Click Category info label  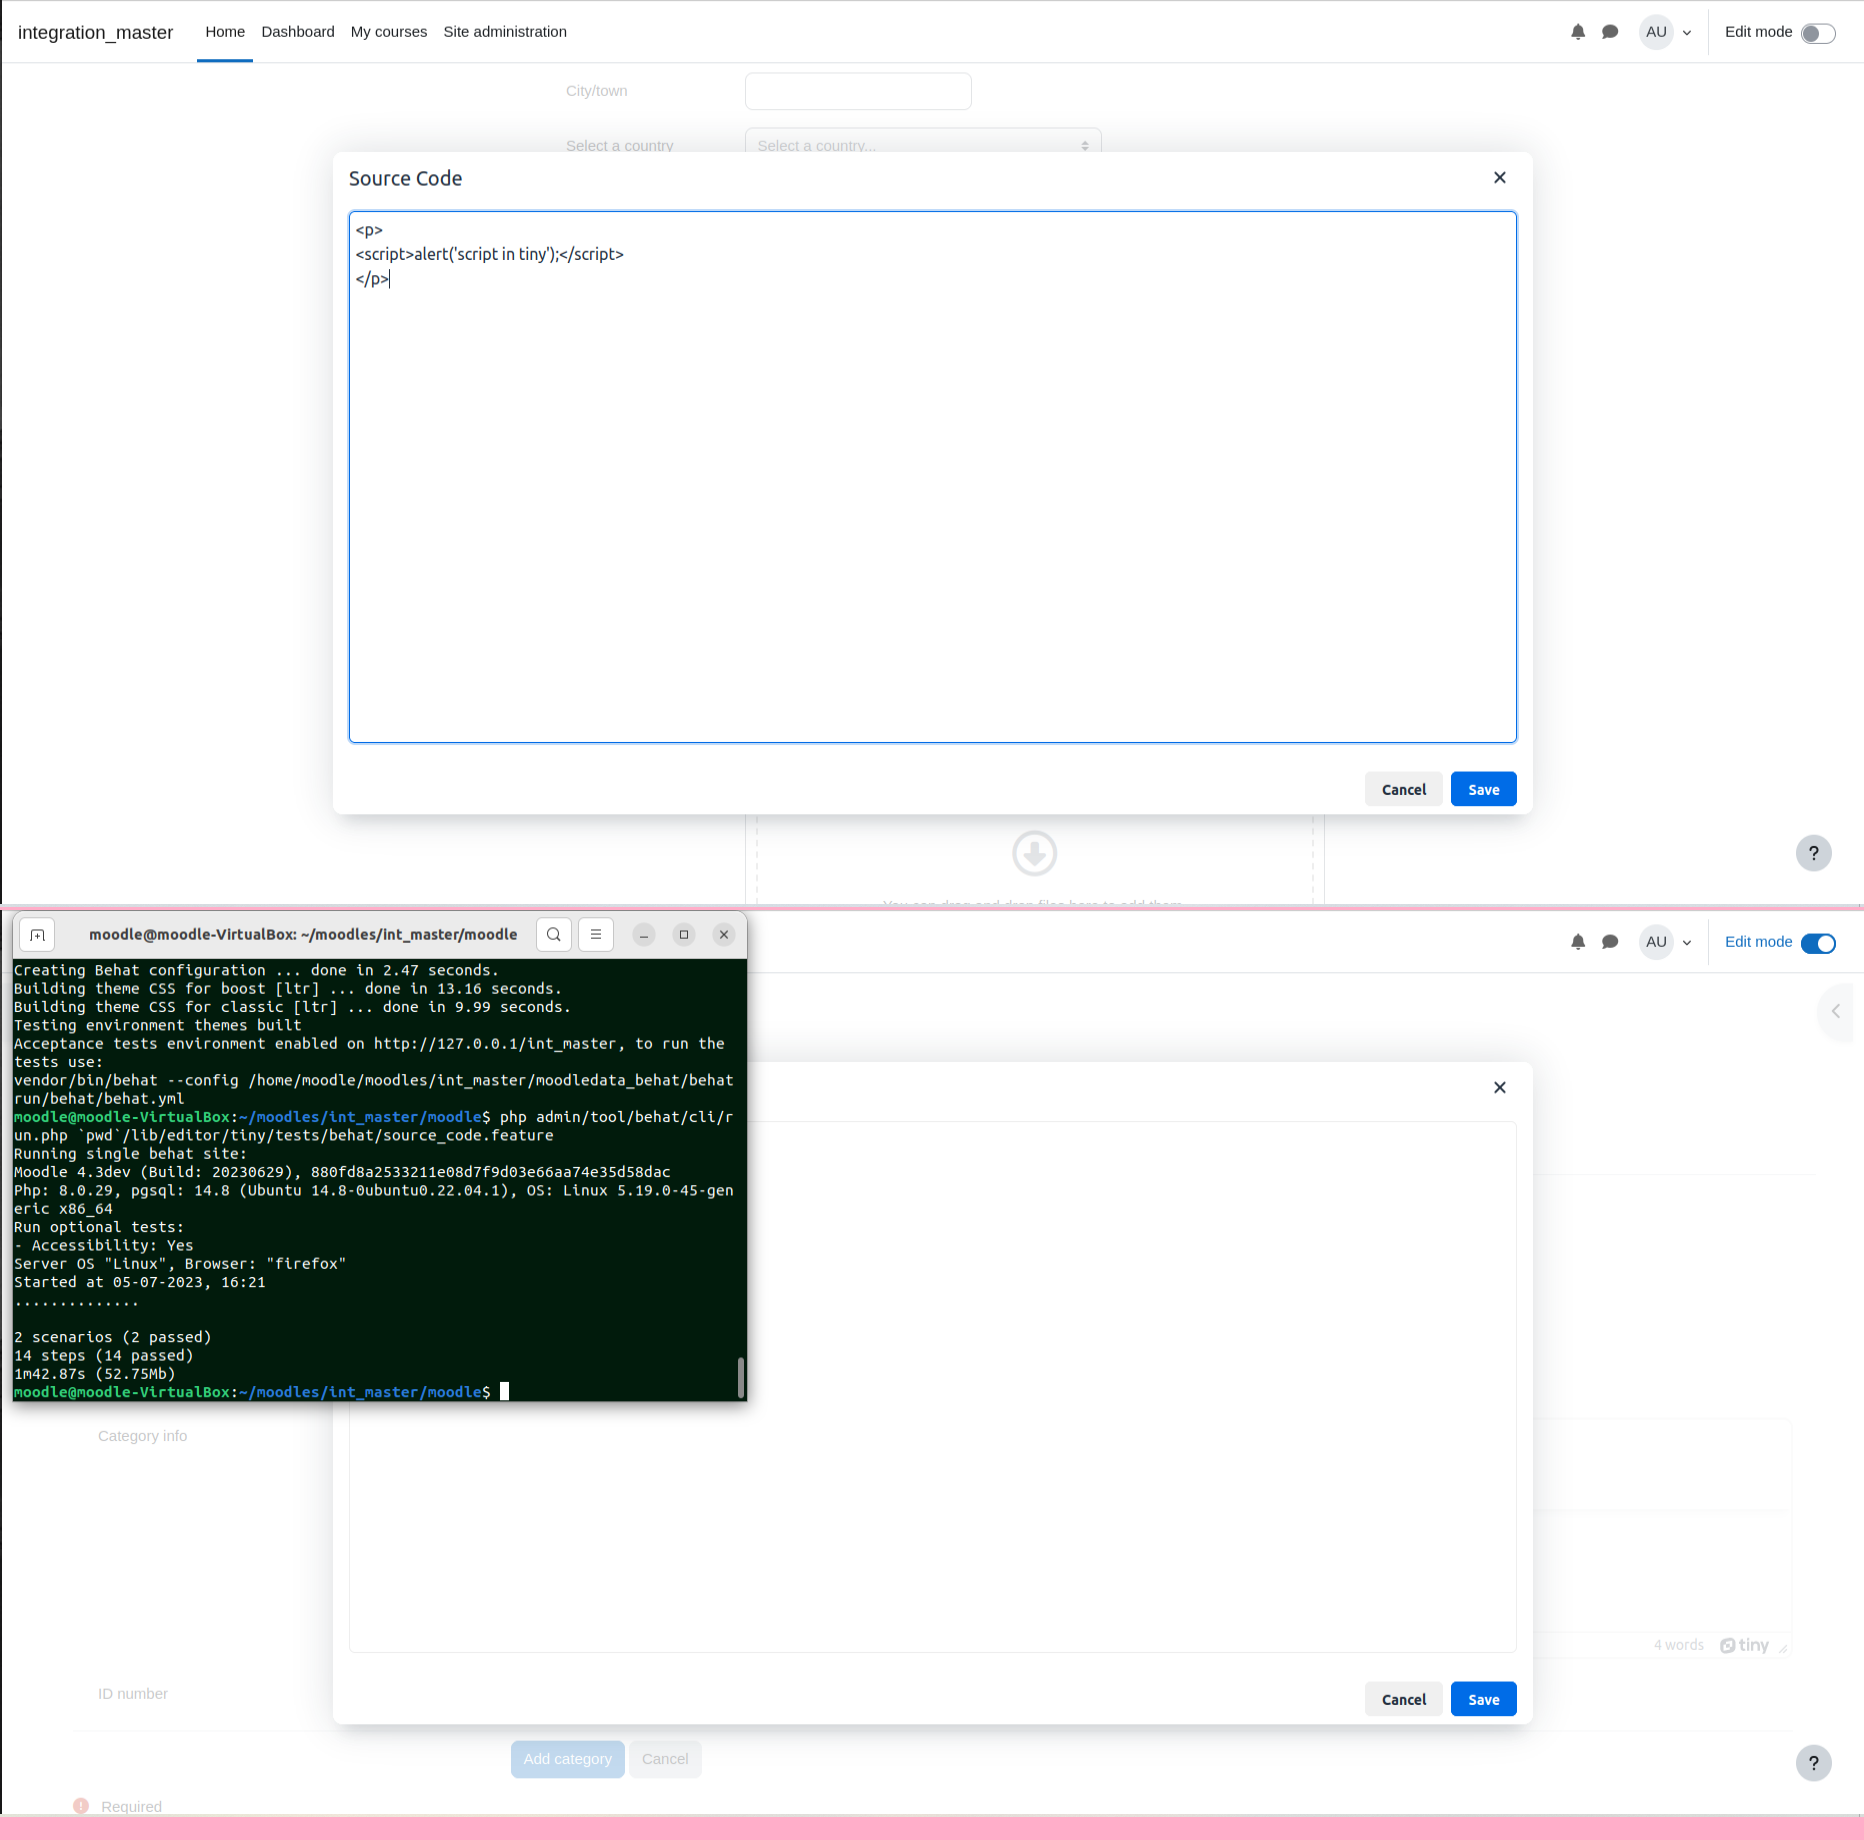[x=142, y=1436]
